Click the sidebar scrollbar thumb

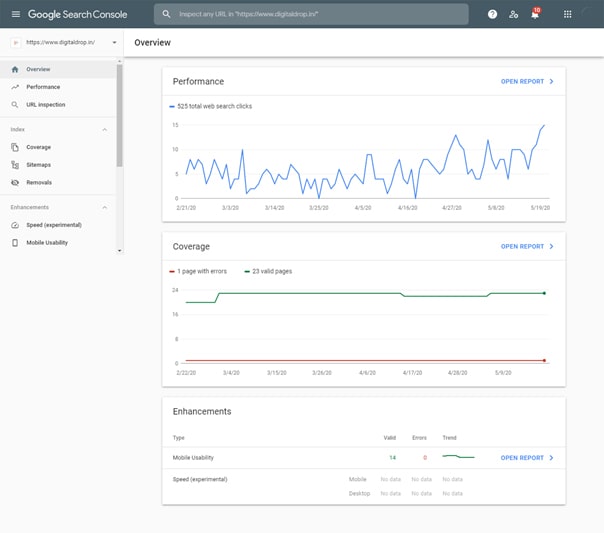(119, 116)
